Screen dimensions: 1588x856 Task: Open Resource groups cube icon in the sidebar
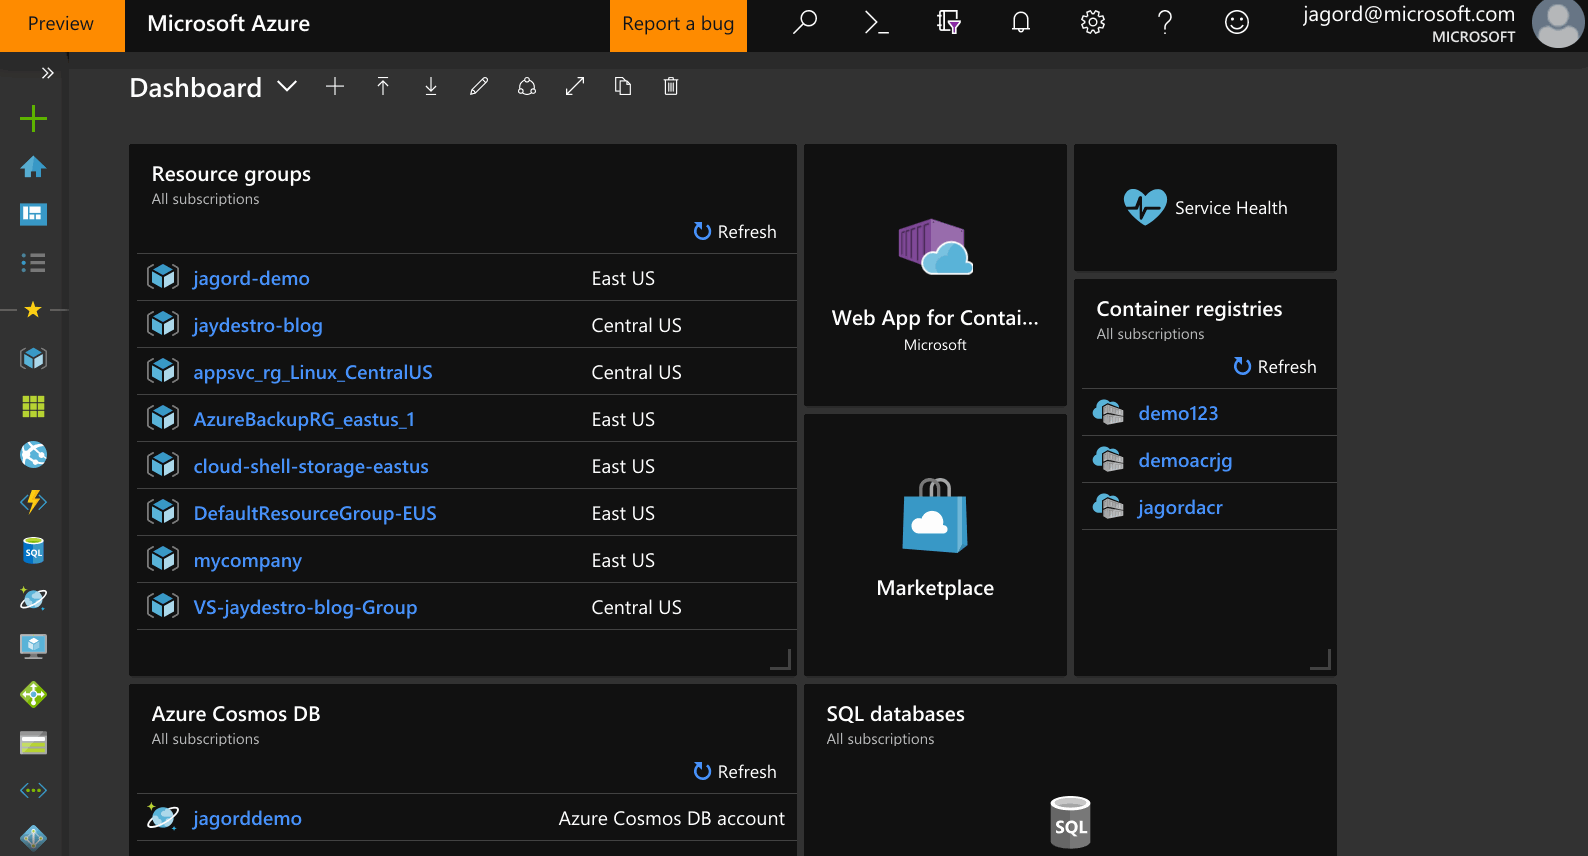click(x=33, y=358)
